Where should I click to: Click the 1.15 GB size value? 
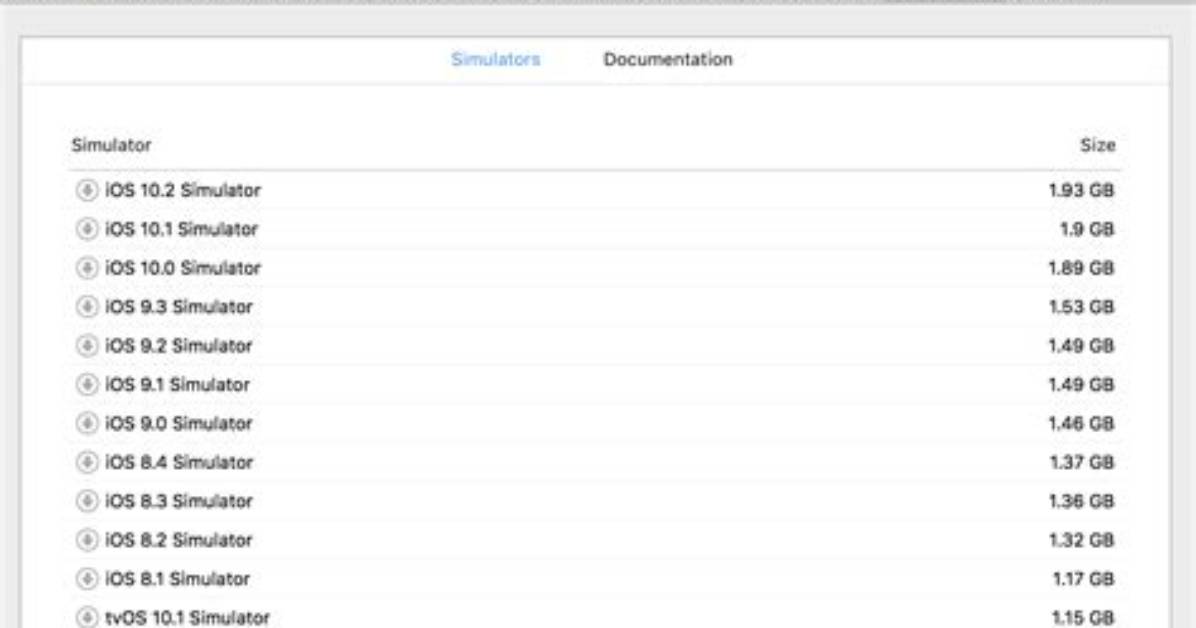1082,617
